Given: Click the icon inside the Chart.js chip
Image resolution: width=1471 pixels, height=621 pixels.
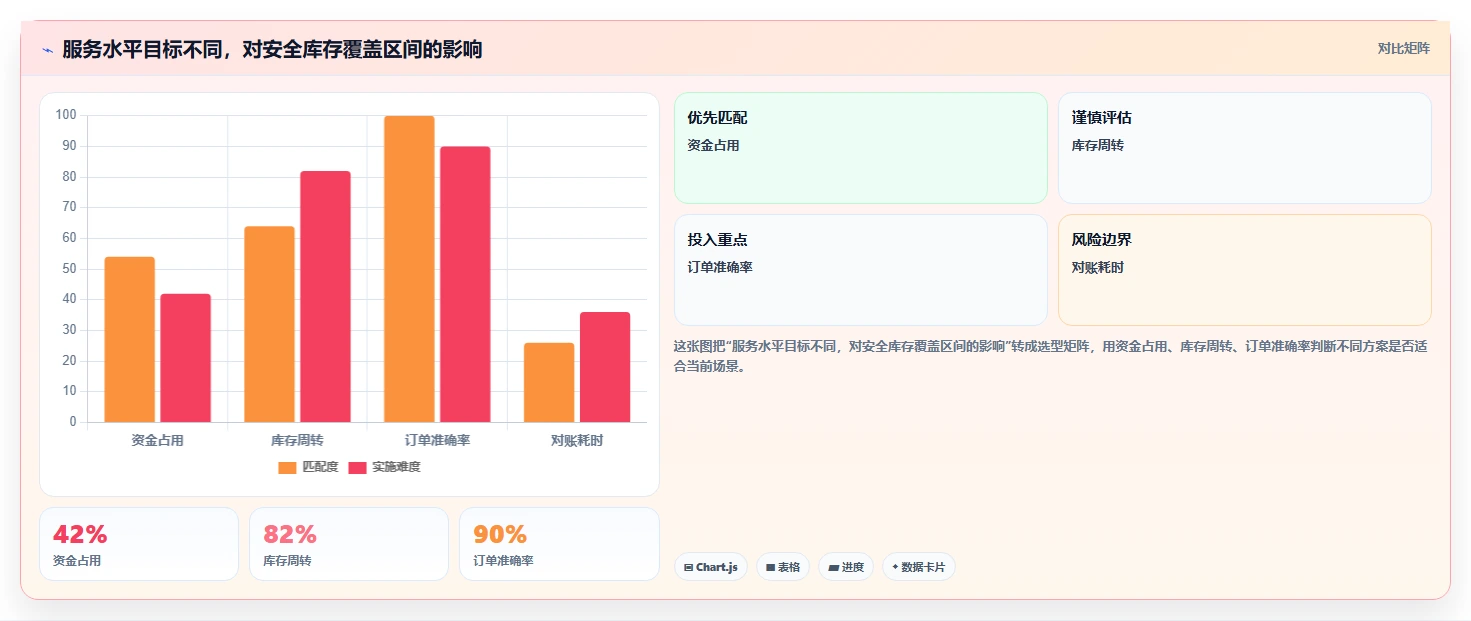Looking at the screenshot, I should coord(688,567).
